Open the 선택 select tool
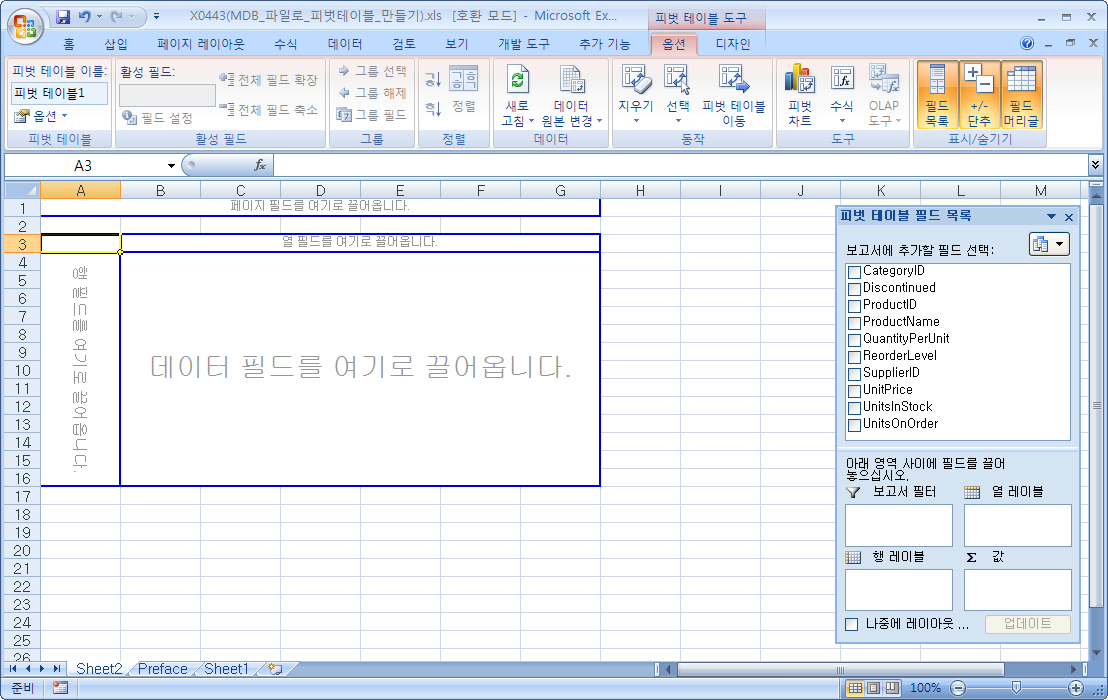 (678, 95)
